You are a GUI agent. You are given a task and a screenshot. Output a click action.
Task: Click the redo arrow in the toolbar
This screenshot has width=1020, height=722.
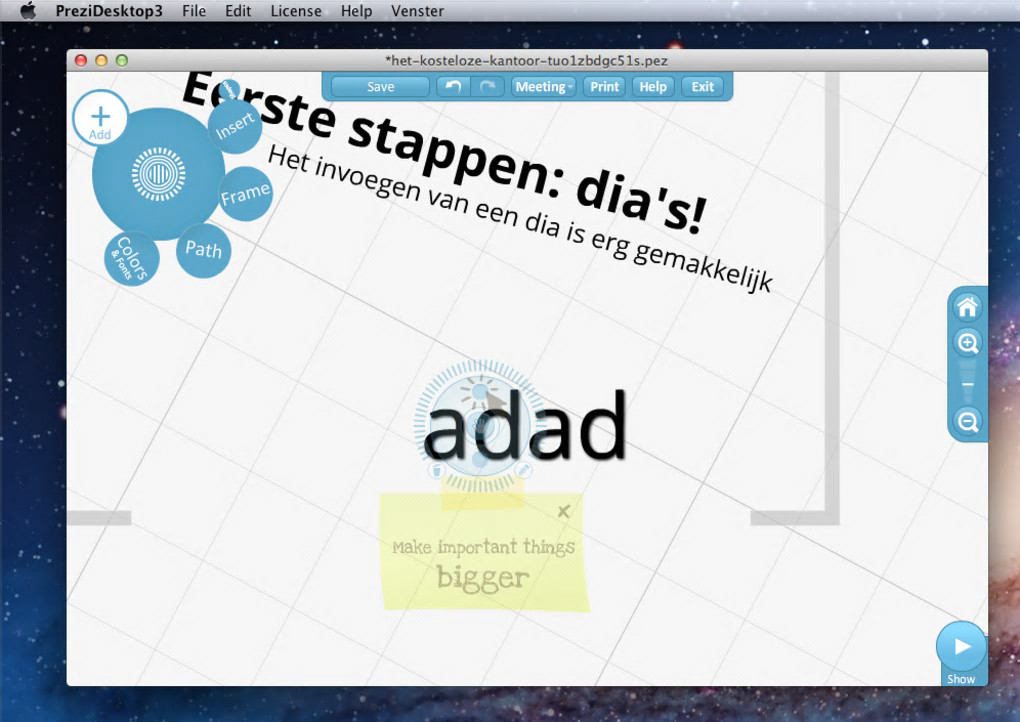[x=487, y=87]
